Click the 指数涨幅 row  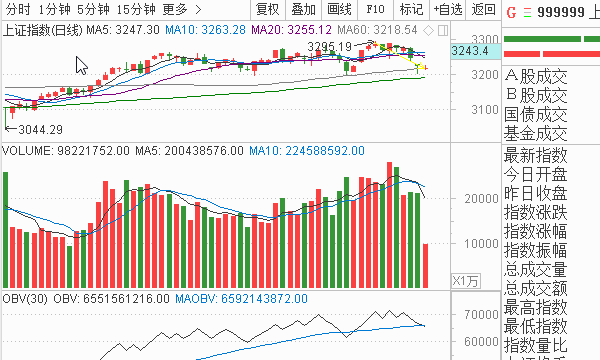(x=535, y=231)
